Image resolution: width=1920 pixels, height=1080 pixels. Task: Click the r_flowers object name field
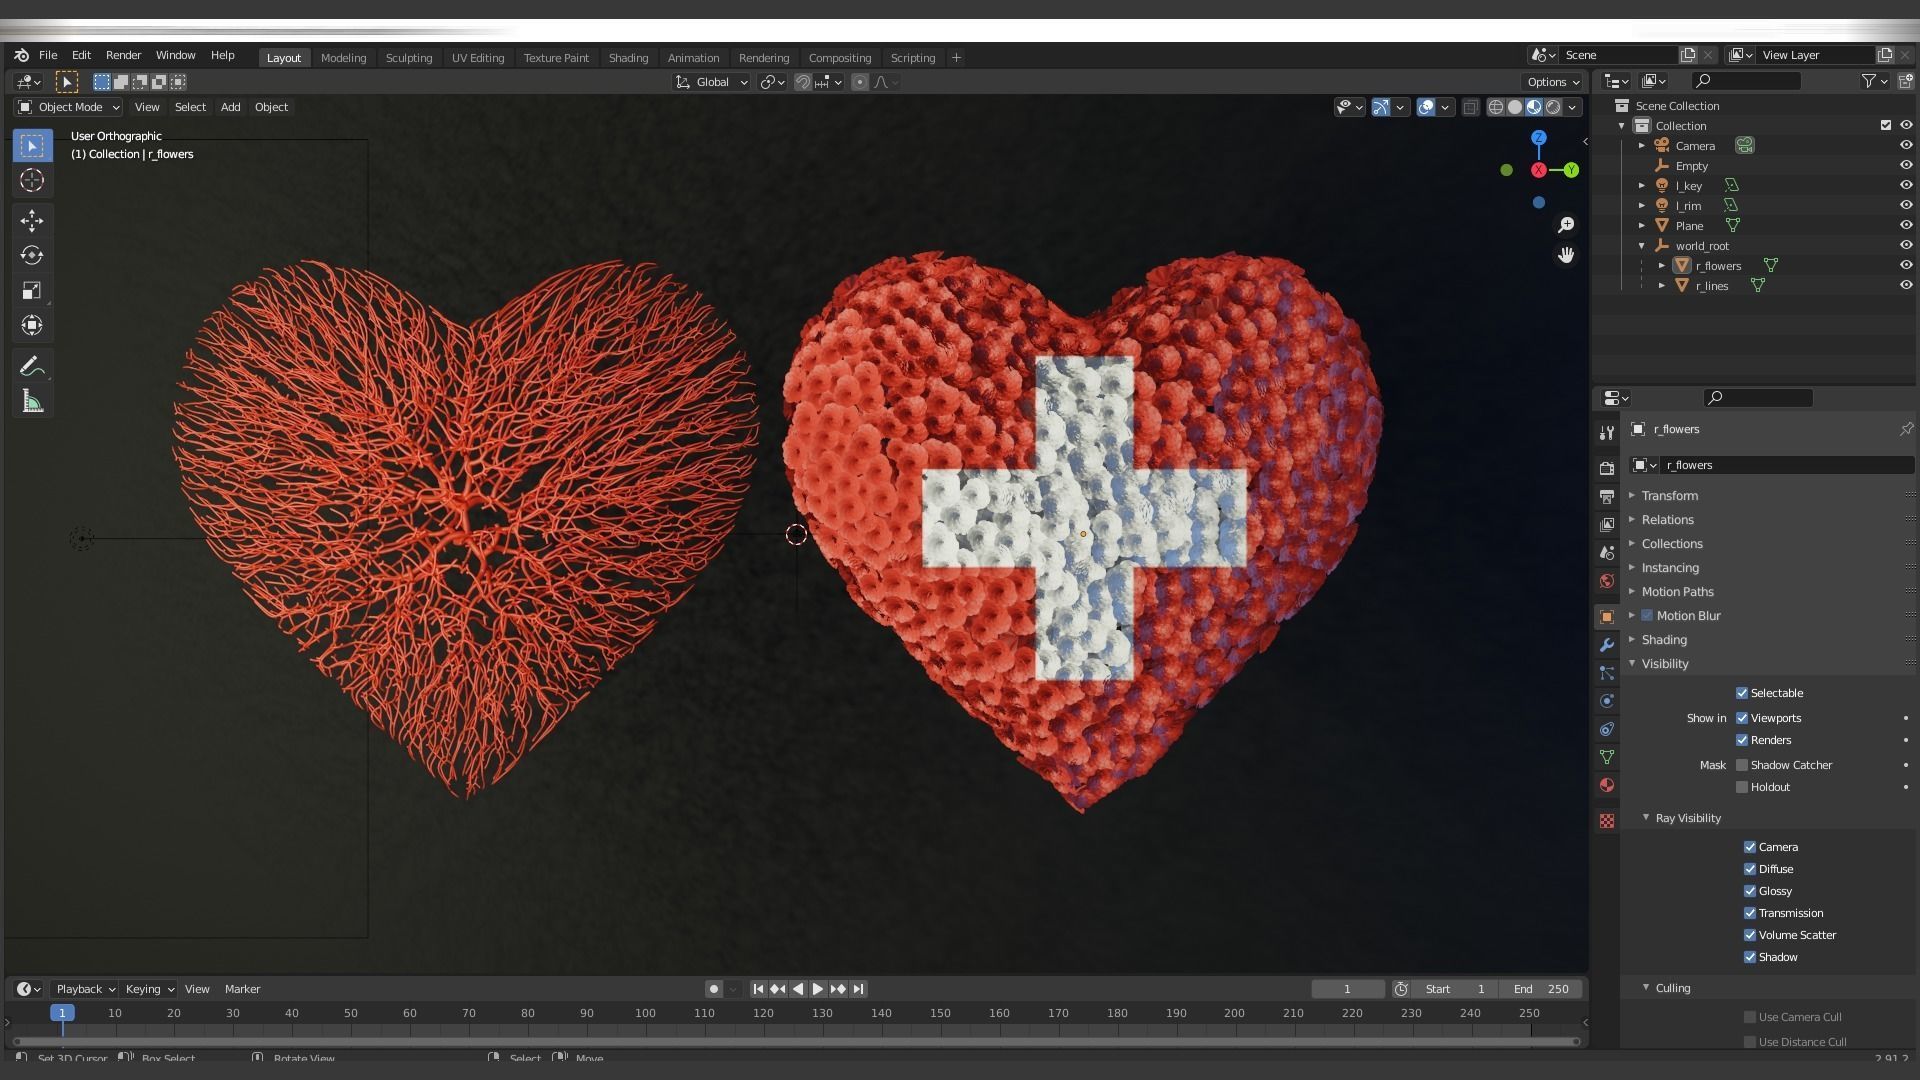tap(1785, 465)
